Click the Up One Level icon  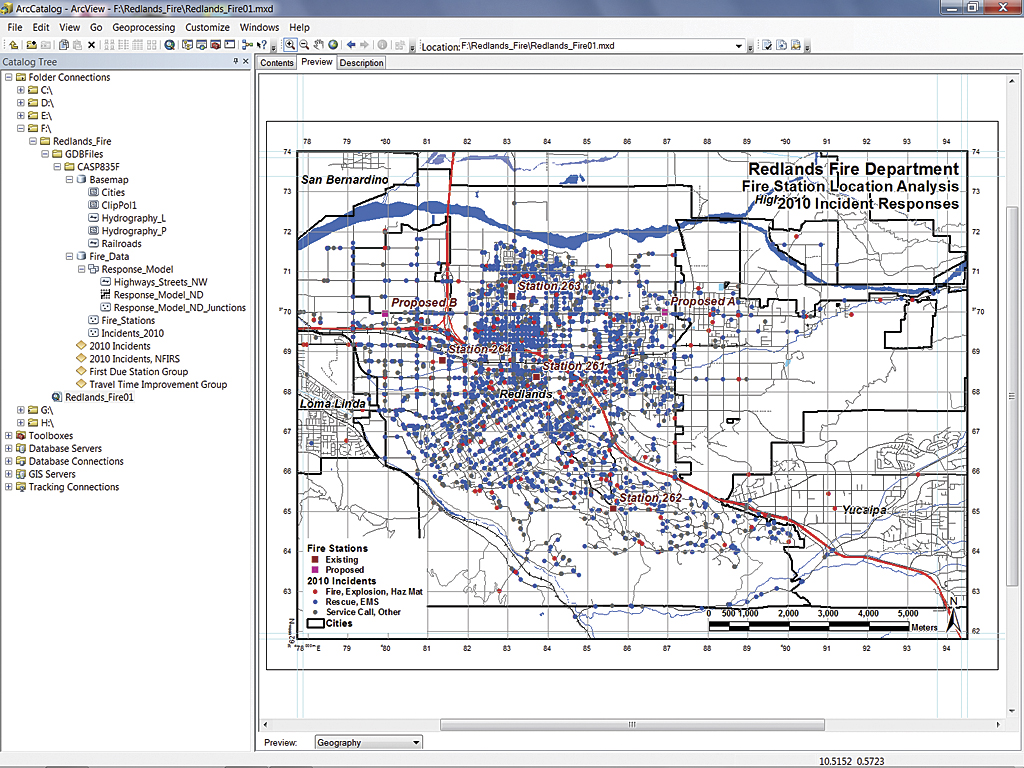pos(13,45)
